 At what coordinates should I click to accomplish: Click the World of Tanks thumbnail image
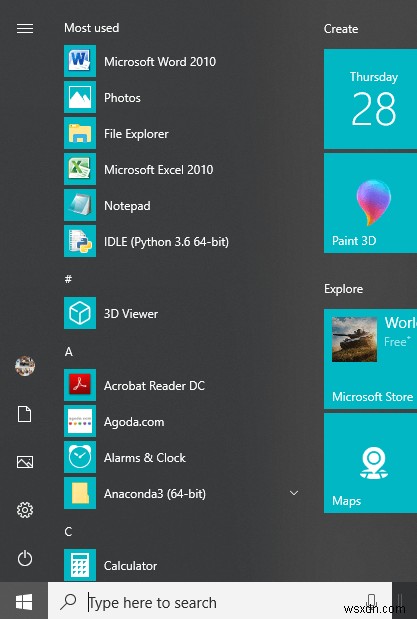354,339
